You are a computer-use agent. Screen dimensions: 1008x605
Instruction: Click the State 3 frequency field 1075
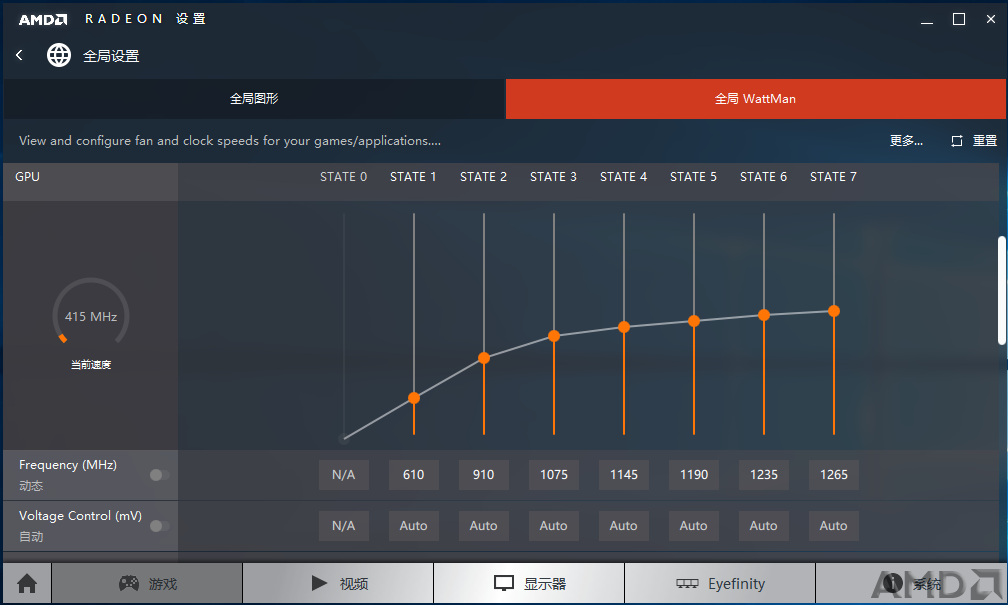tap(554, 475)
